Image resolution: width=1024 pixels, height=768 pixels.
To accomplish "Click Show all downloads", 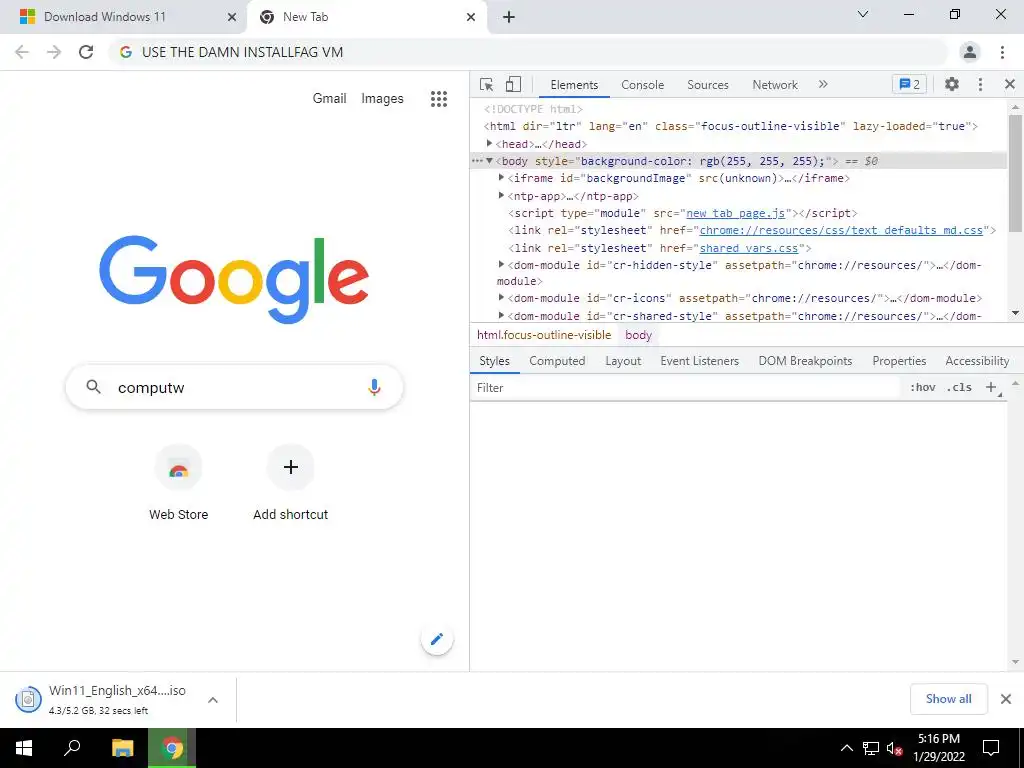I will tap(948, 699).
